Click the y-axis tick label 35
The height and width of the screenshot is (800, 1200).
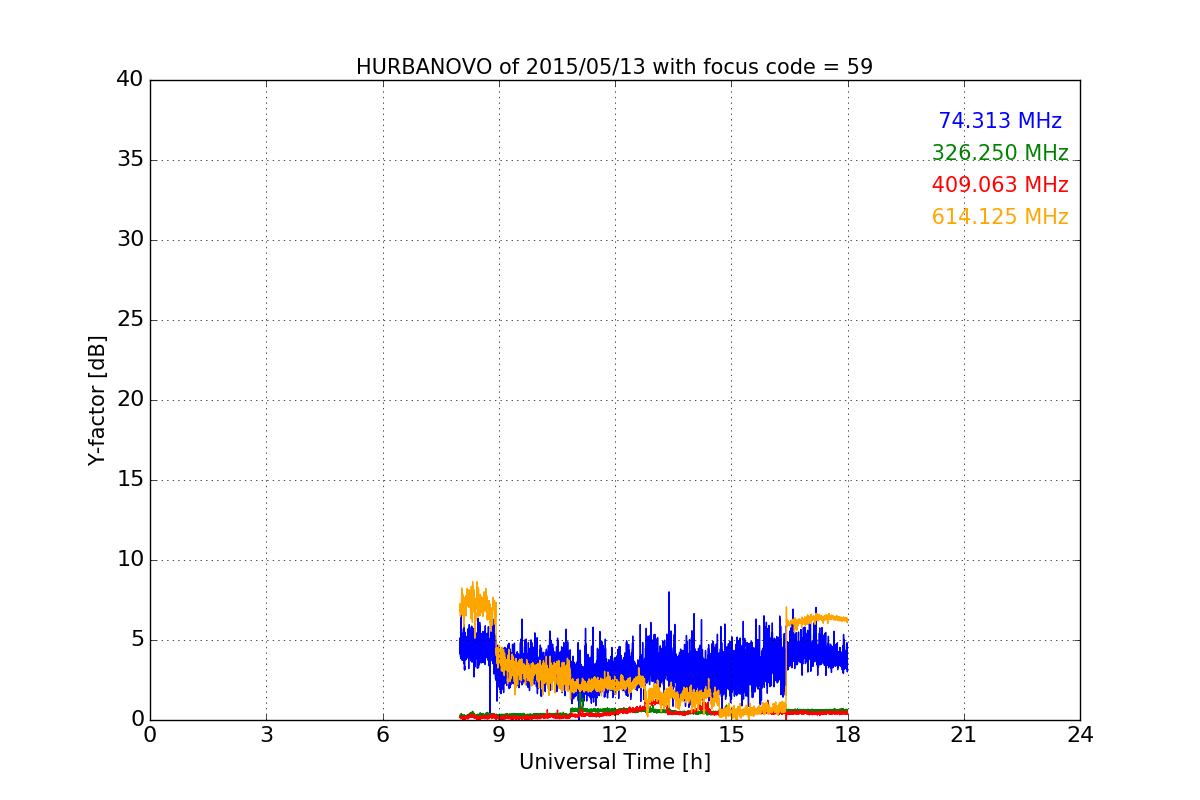tap(130, 160)
